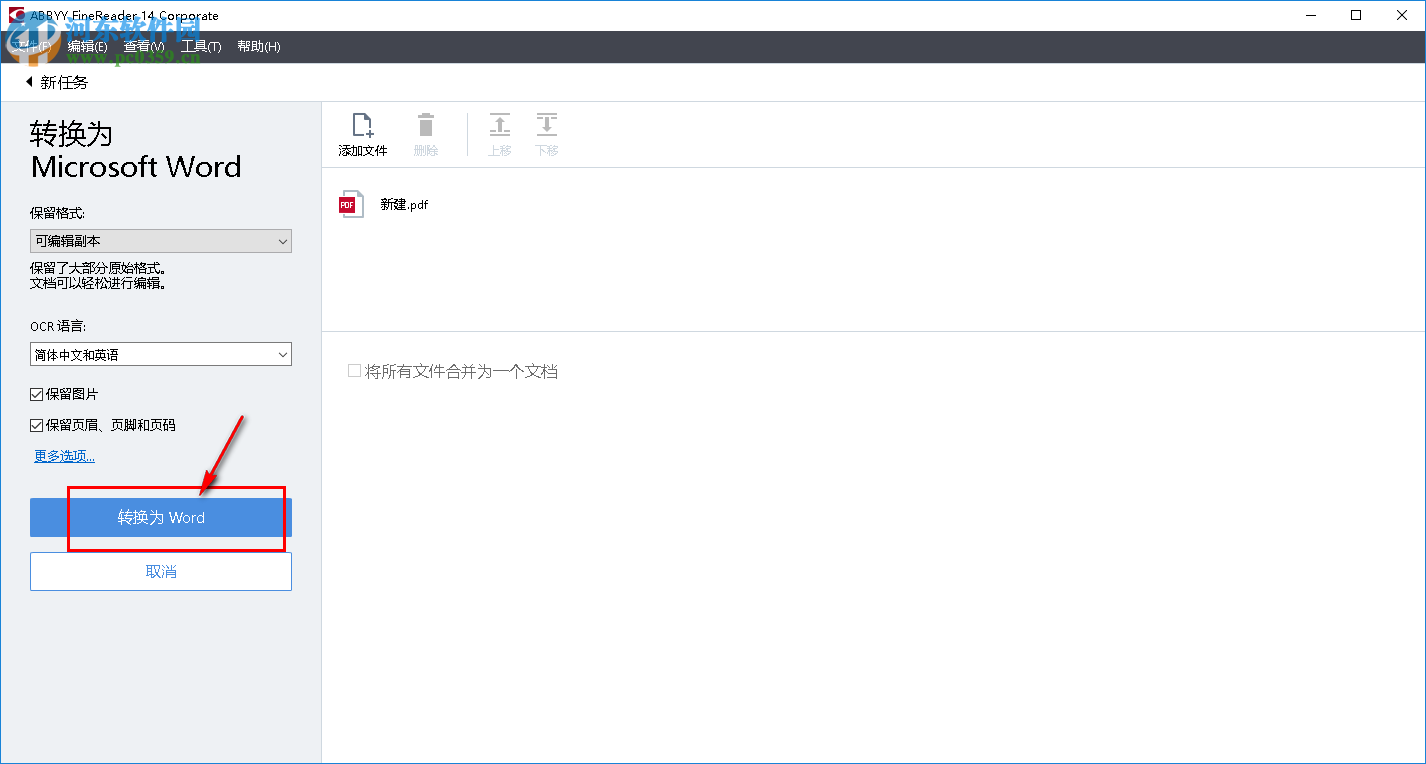Disable 保留页眉、页脚和页码 option
Viewport: 1426px width, 764px height.
35,424
